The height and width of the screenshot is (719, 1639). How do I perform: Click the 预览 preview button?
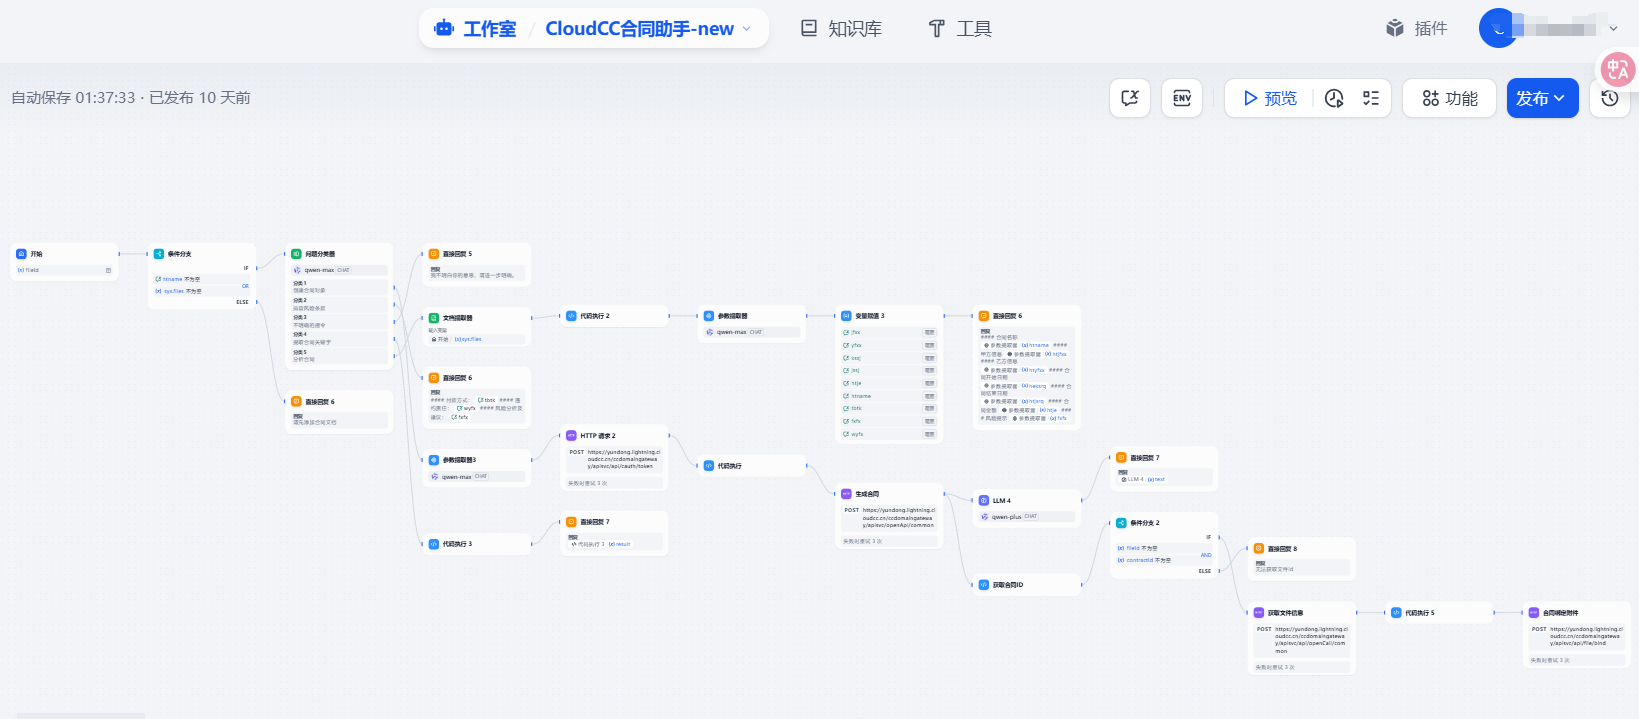(x=1269, y=98)
